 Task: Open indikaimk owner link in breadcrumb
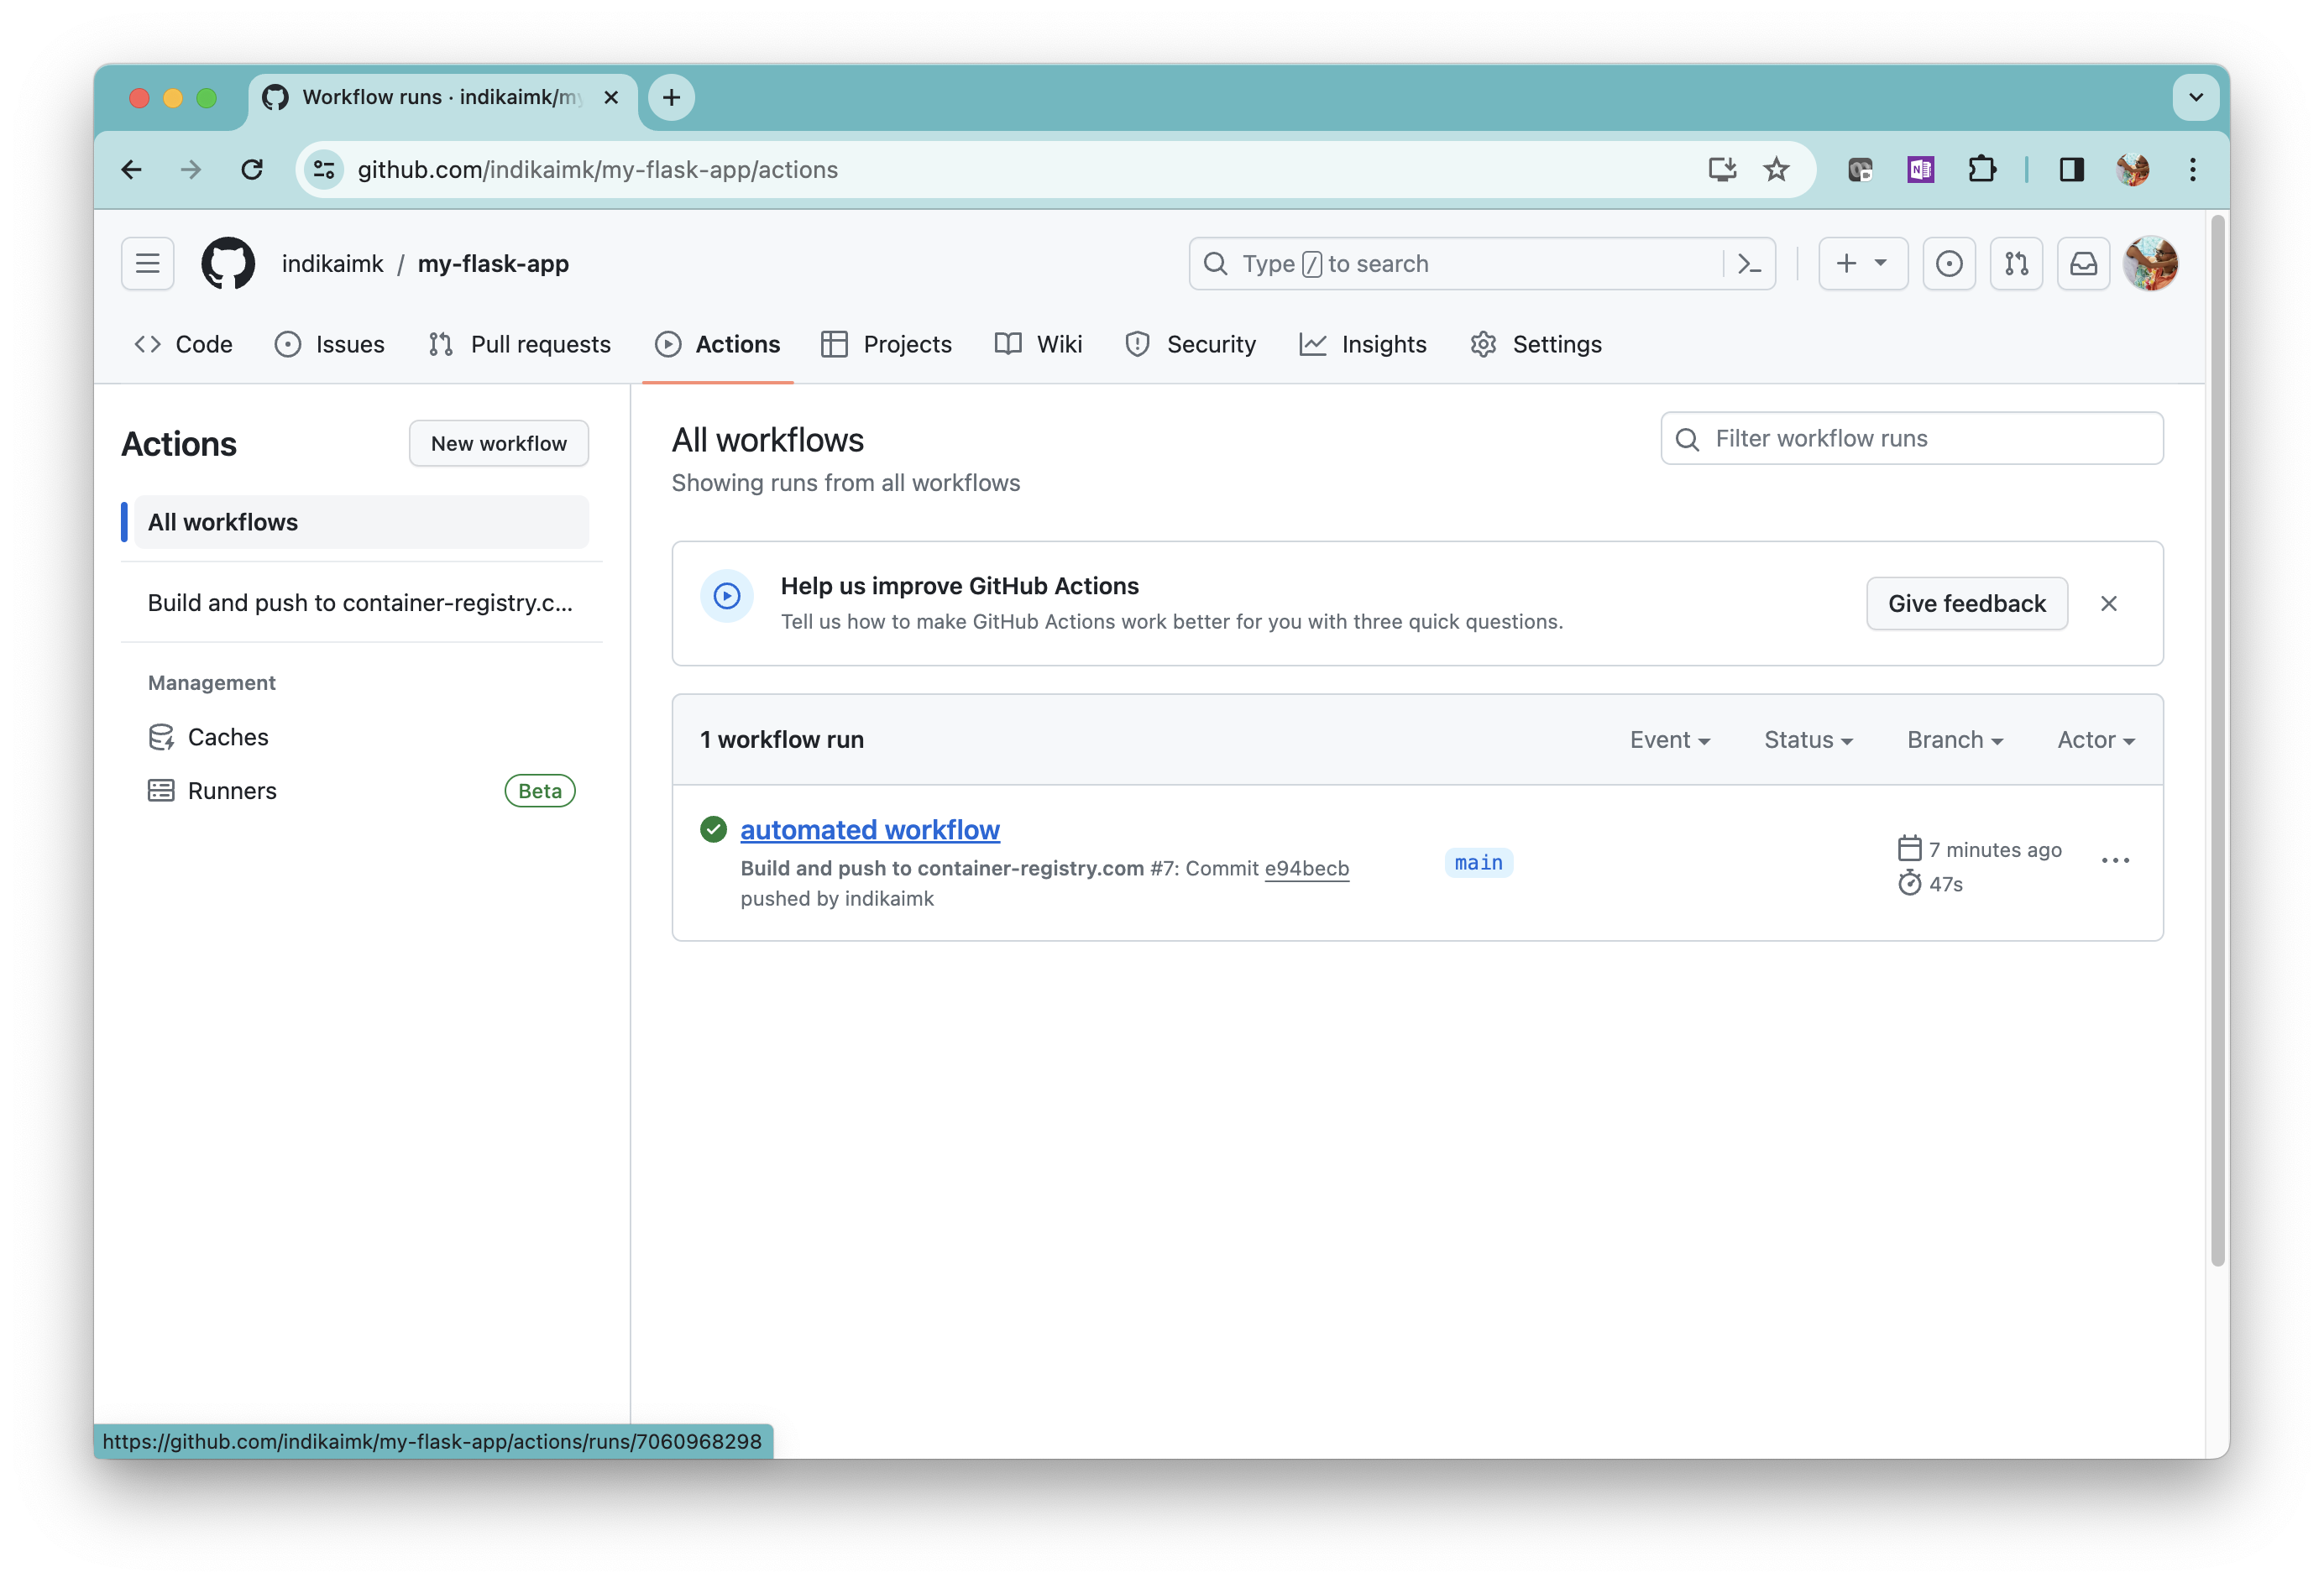point(332,264)
